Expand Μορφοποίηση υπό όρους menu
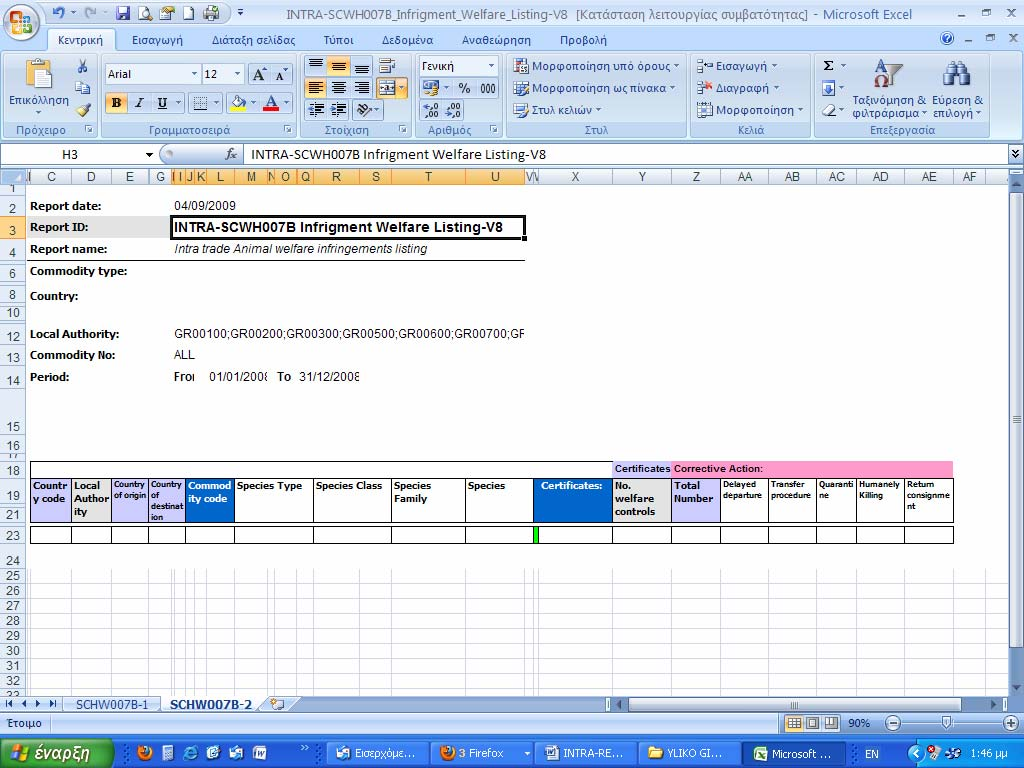The image size is (1024, 768). (x=596, y=65)
